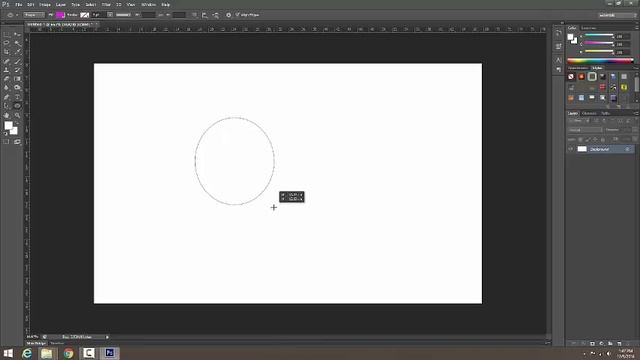Select the Healing Brush tool
Image resolution: width=640 pixels, height=360 pixels.
pyautogui.click(x=6, y=61)
